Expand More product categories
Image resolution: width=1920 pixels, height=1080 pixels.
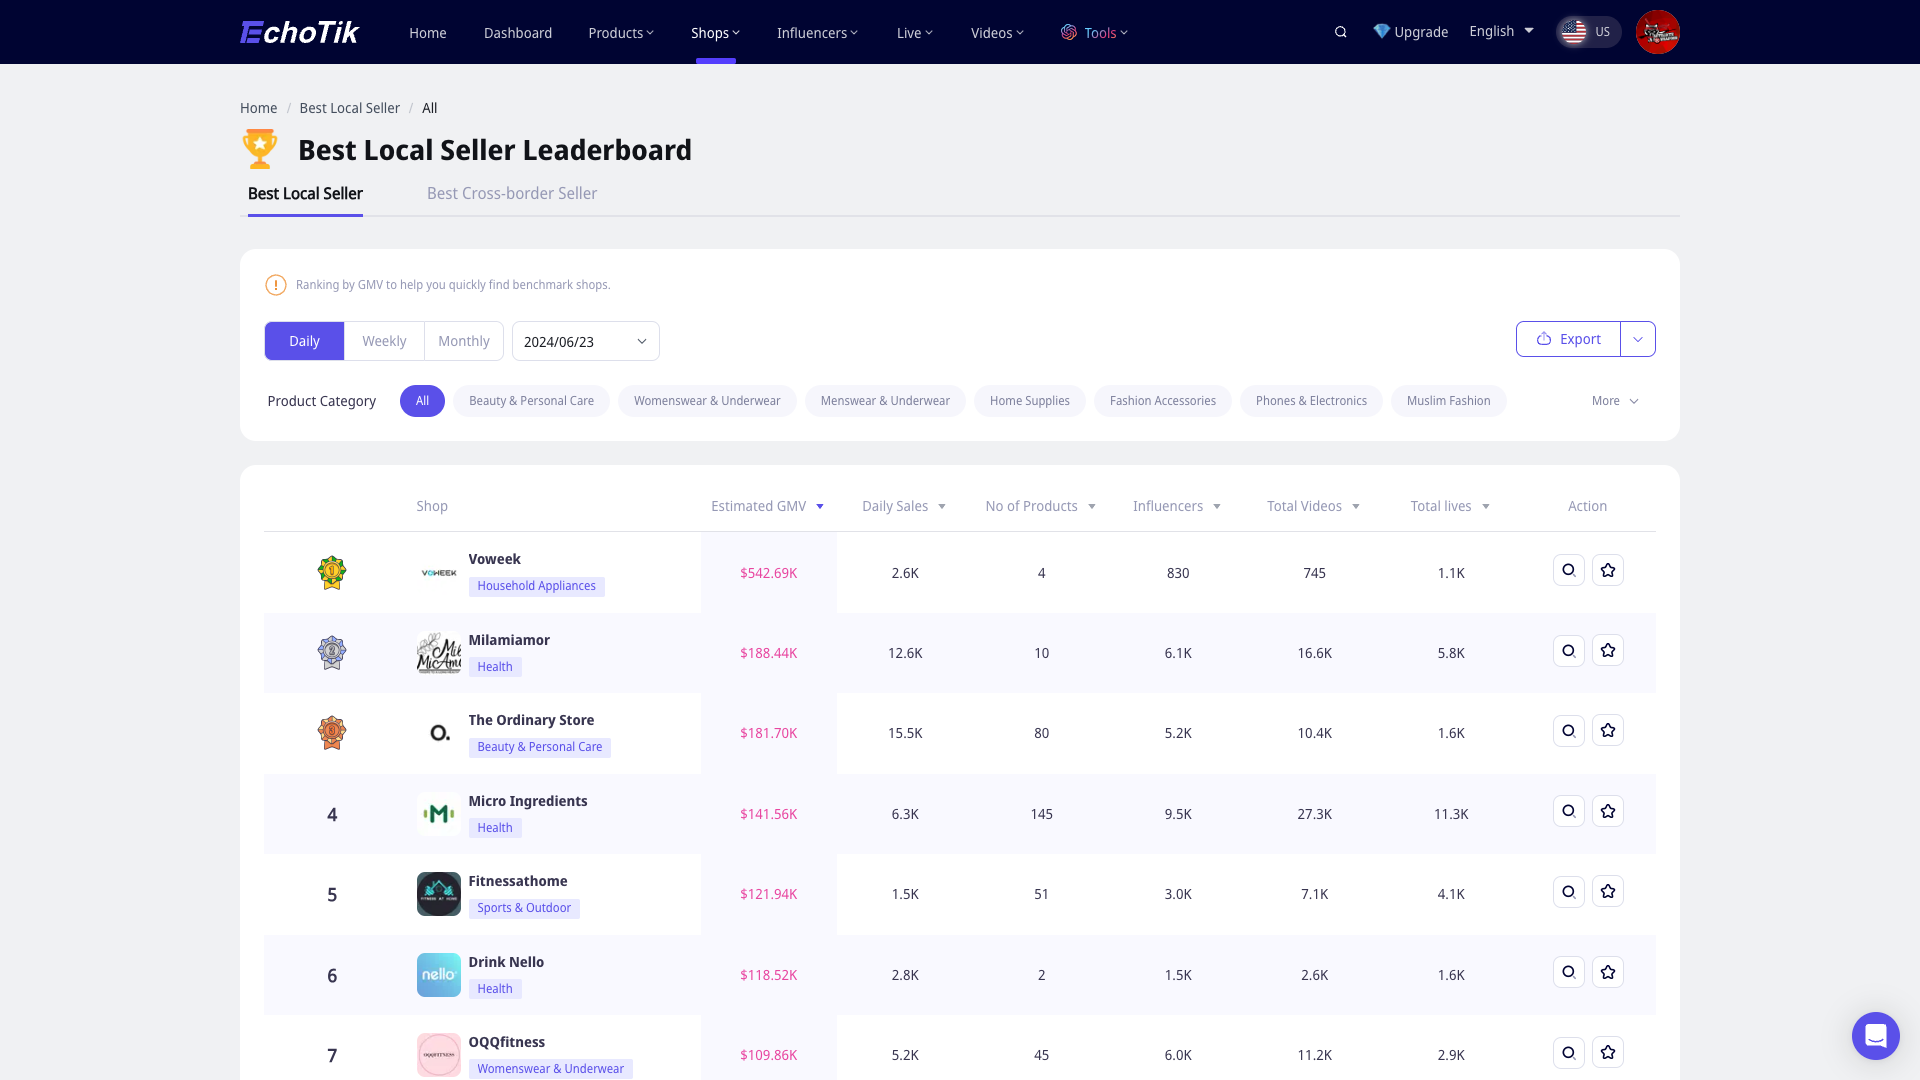point(1614,401)
